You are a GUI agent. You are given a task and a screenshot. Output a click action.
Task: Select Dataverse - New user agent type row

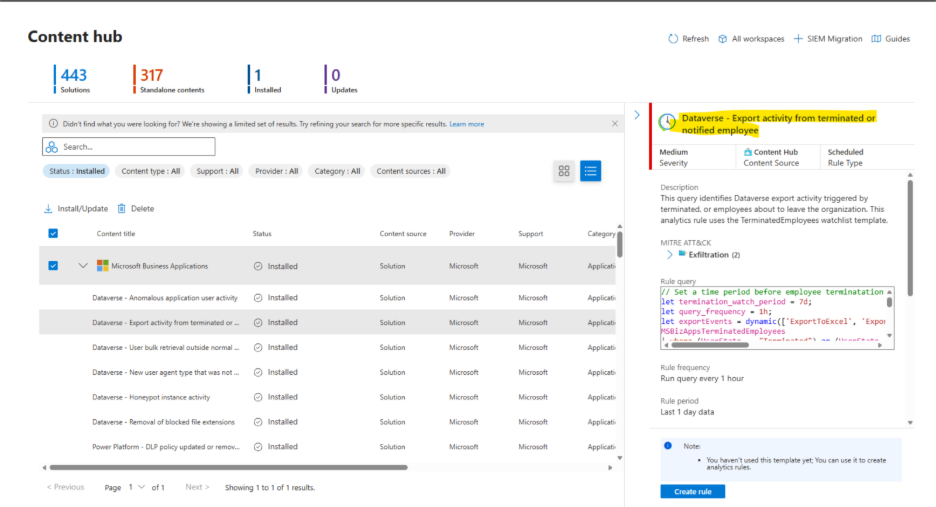[327, 372]
